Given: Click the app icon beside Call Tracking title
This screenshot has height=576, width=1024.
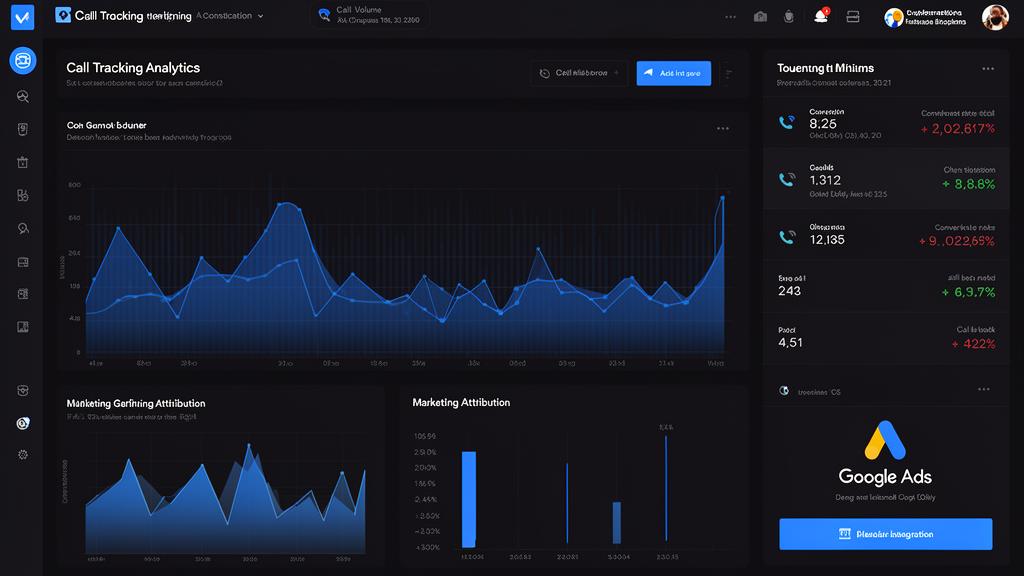Looking at the screenshot, I should (63, 15).
